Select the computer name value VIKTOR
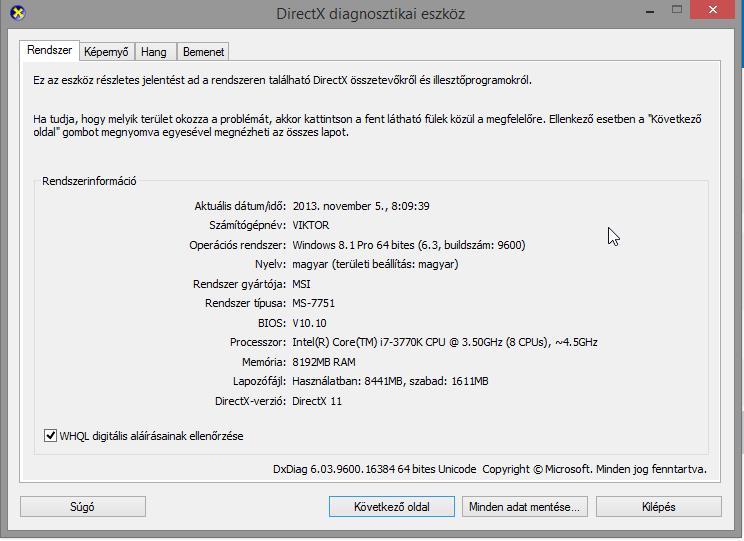The image size is (744, 541). pos(311,225)
